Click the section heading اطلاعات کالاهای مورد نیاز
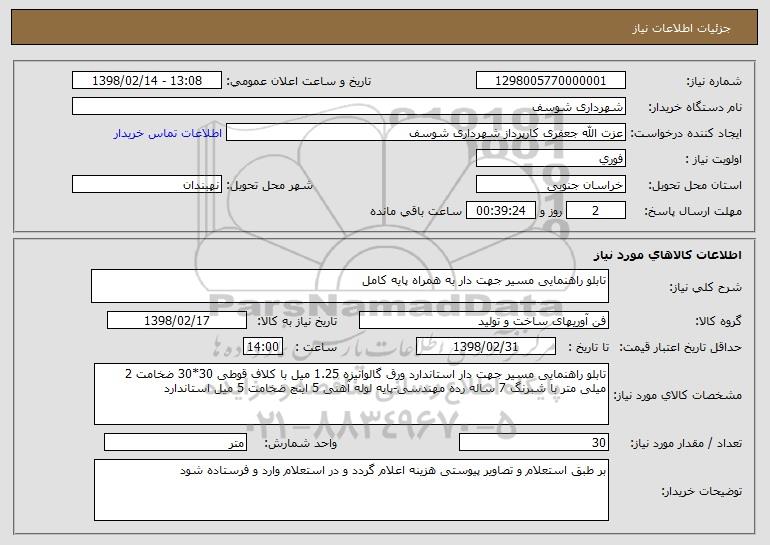 click(667, 255)
